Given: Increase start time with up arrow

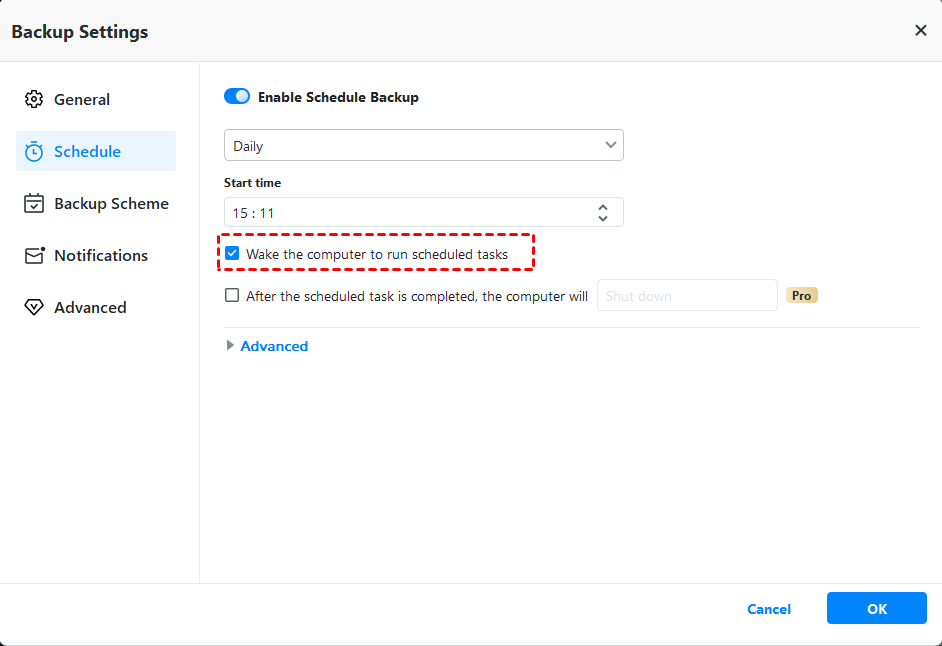Looking at the screenshot, I should point(603,207).
